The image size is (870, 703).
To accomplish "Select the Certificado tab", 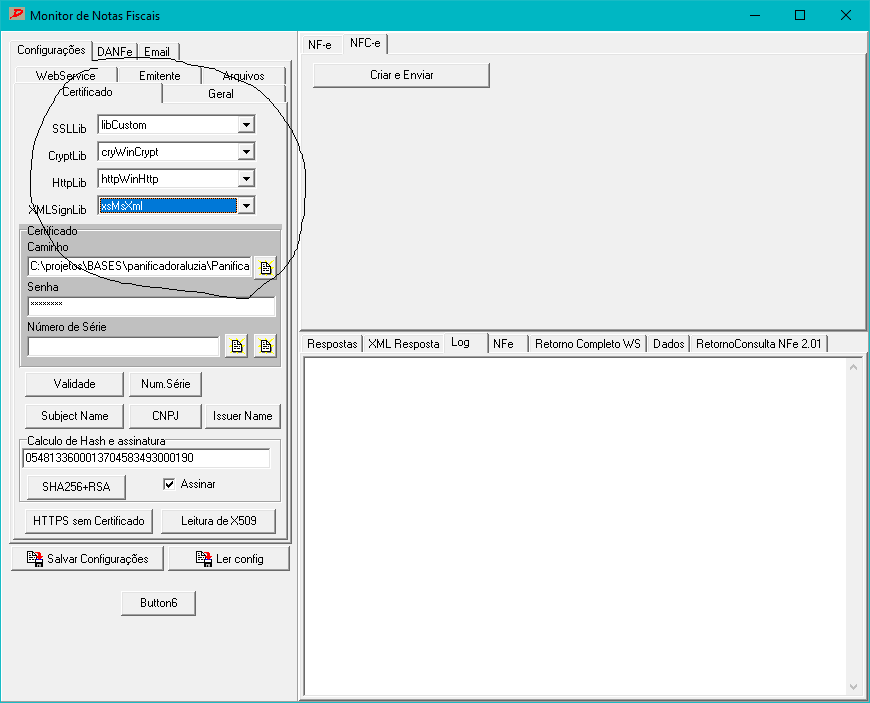I will [87, 92].
